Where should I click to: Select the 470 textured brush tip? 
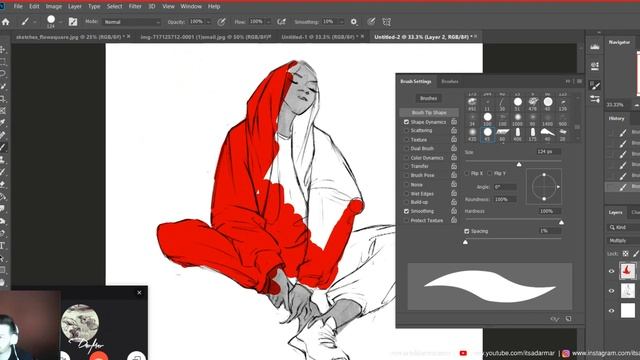pos(533,103)
